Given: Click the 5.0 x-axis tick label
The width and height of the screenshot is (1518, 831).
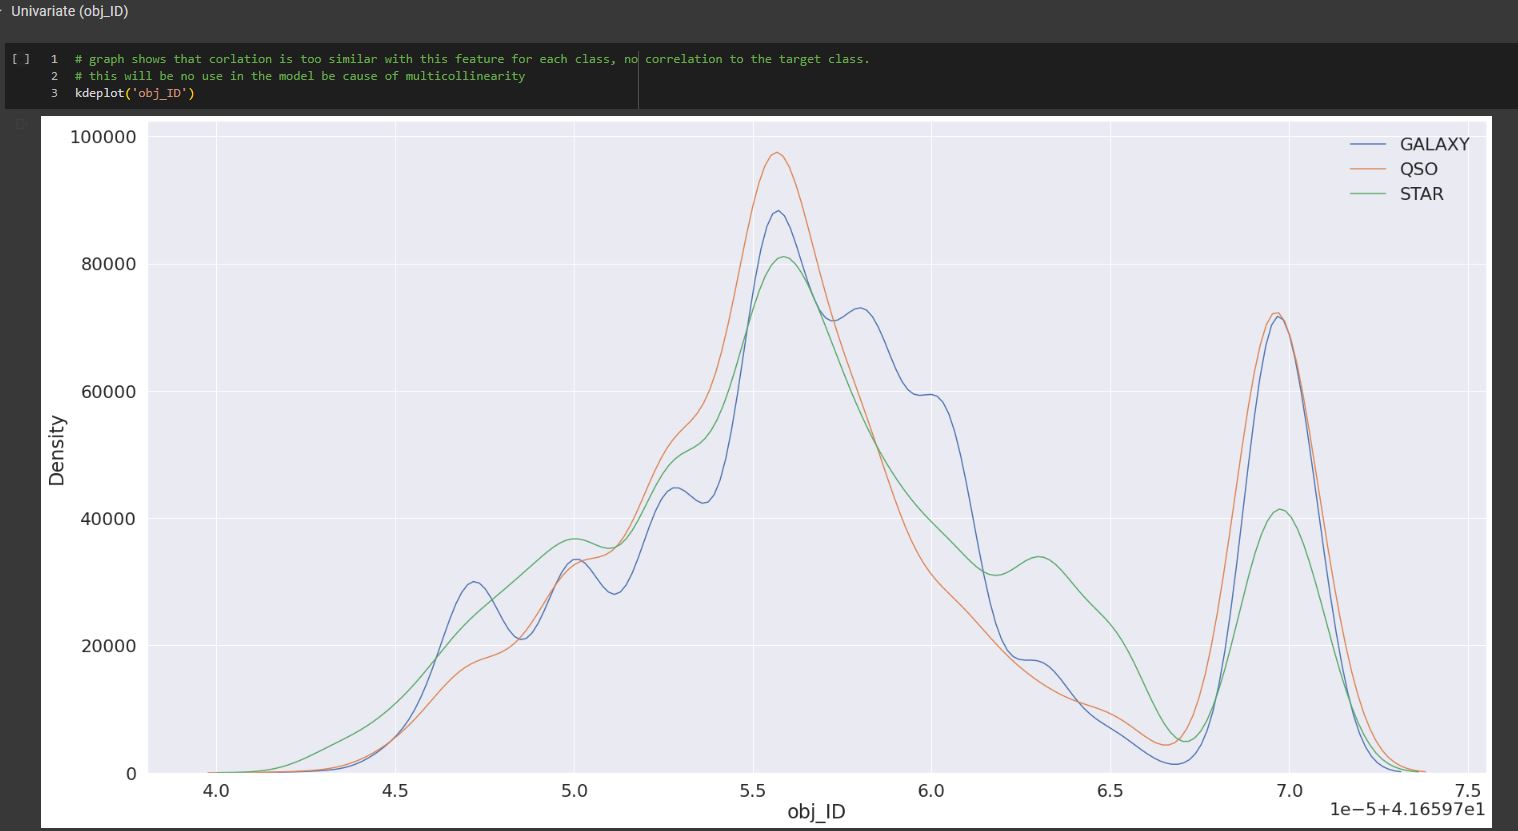Looking at the screenshot, I should [574, 791].
